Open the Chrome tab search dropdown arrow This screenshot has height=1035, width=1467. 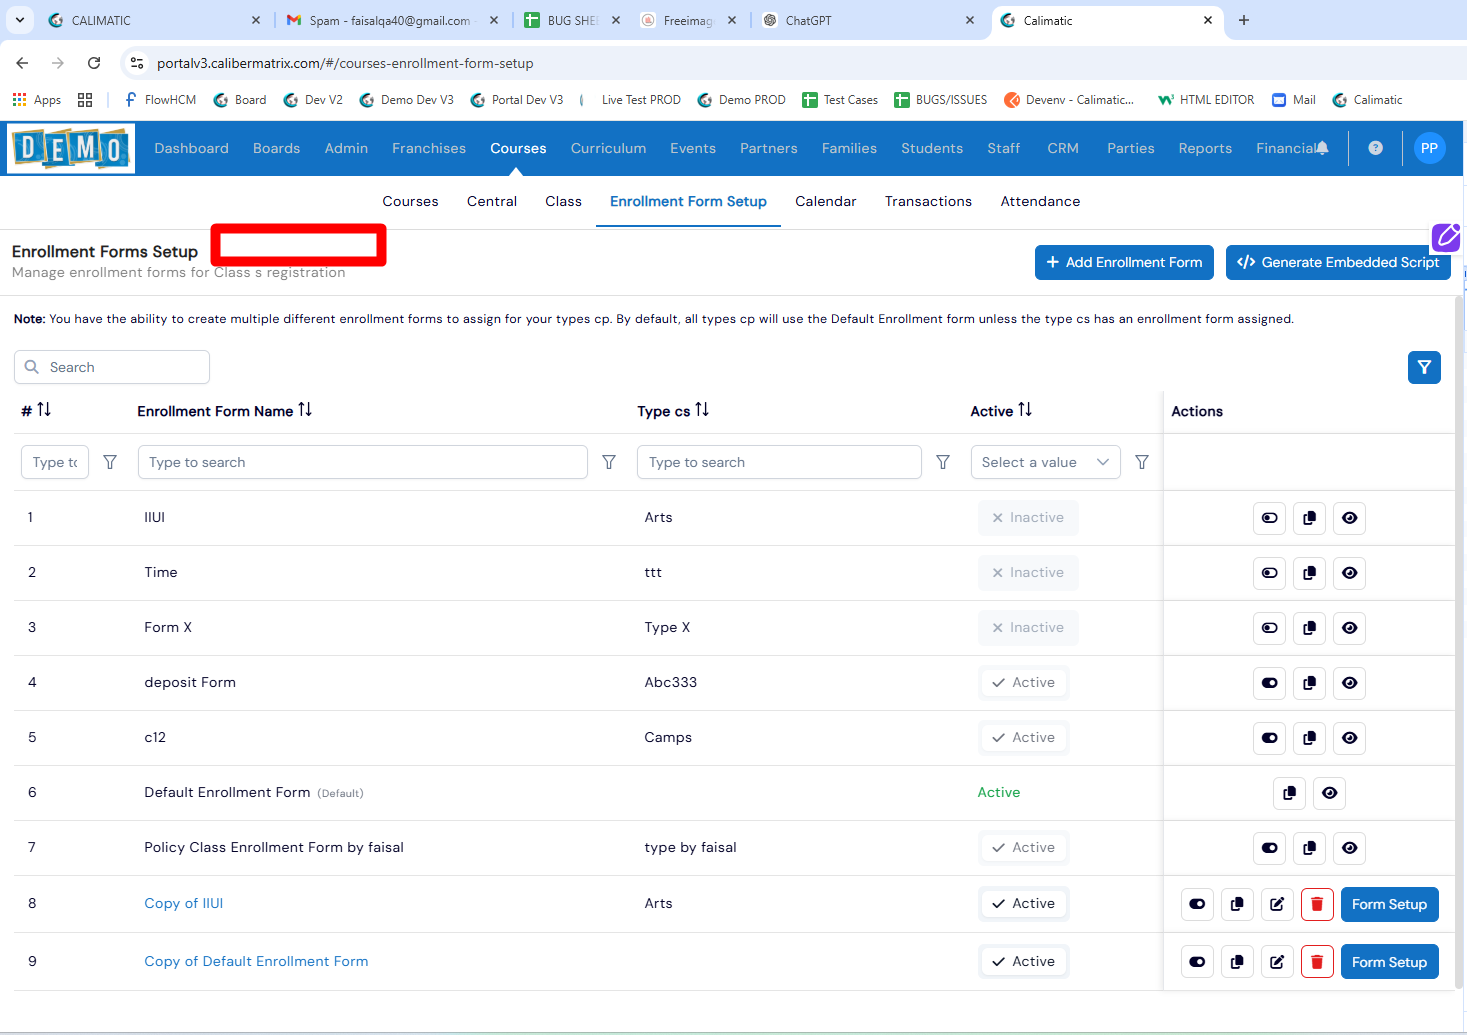[x=19, y=20]
